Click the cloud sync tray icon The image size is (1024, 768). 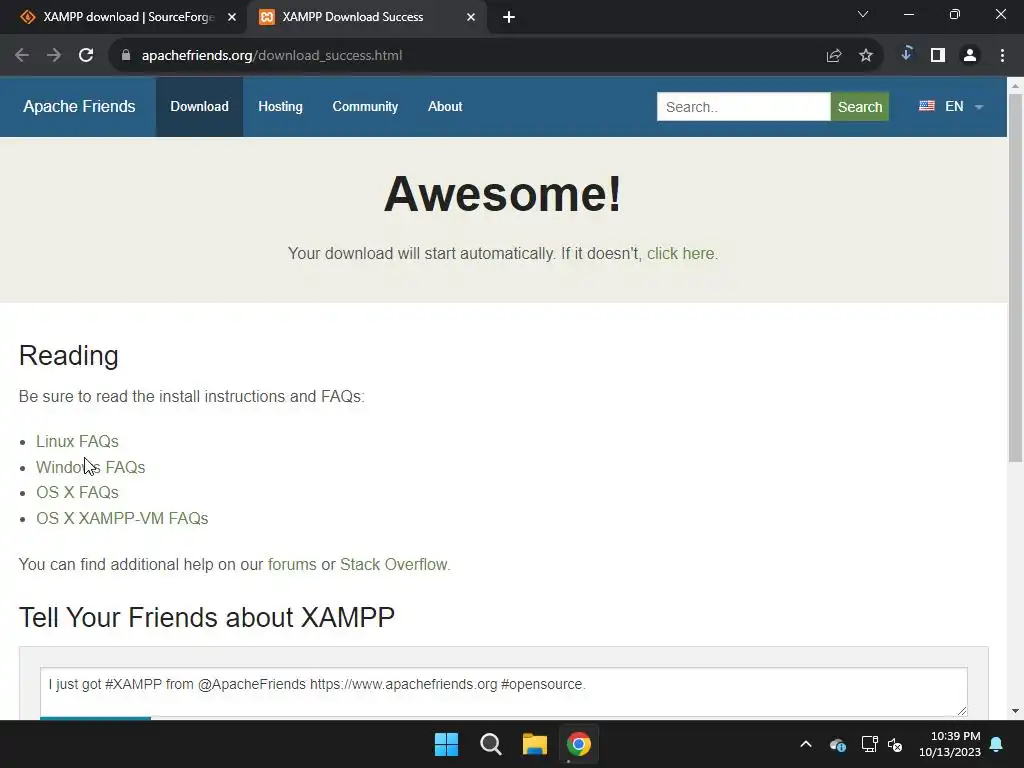click(x=838, y=744)
